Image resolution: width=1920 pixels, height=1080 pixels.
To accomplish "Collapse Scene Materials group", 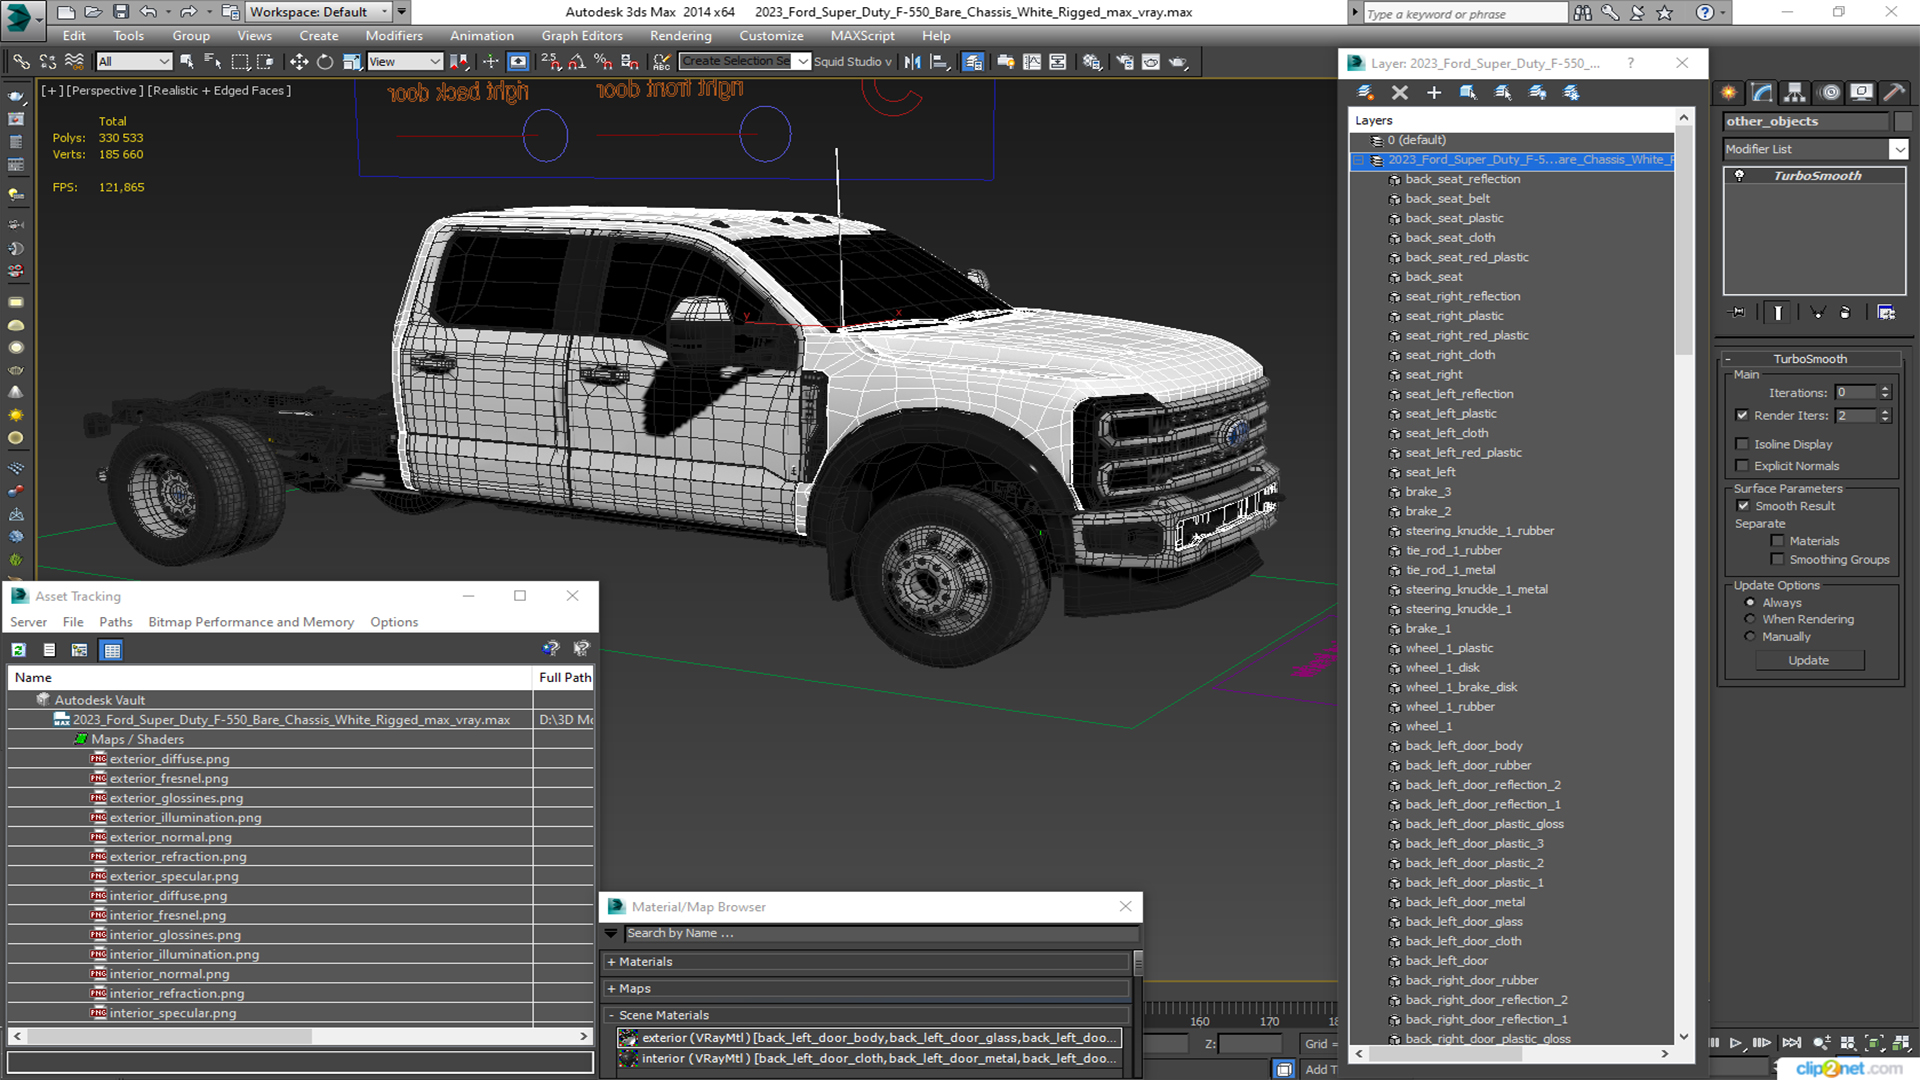I will (x=611, y=1015).
